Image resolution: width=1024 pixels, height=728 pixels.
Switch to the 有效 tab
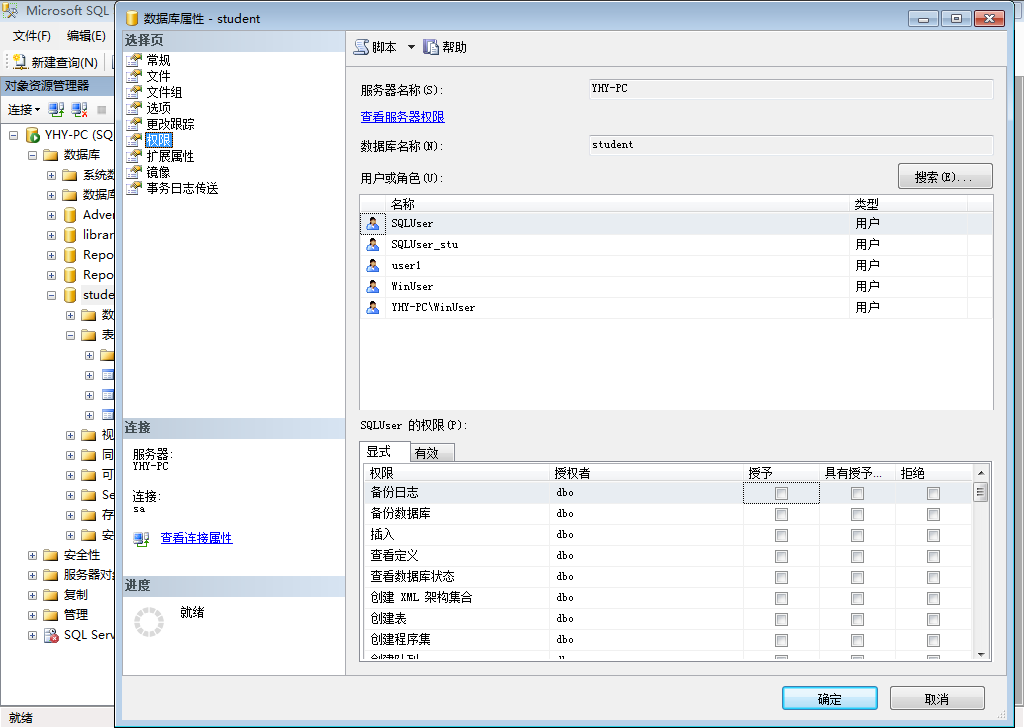coord(432,453)
